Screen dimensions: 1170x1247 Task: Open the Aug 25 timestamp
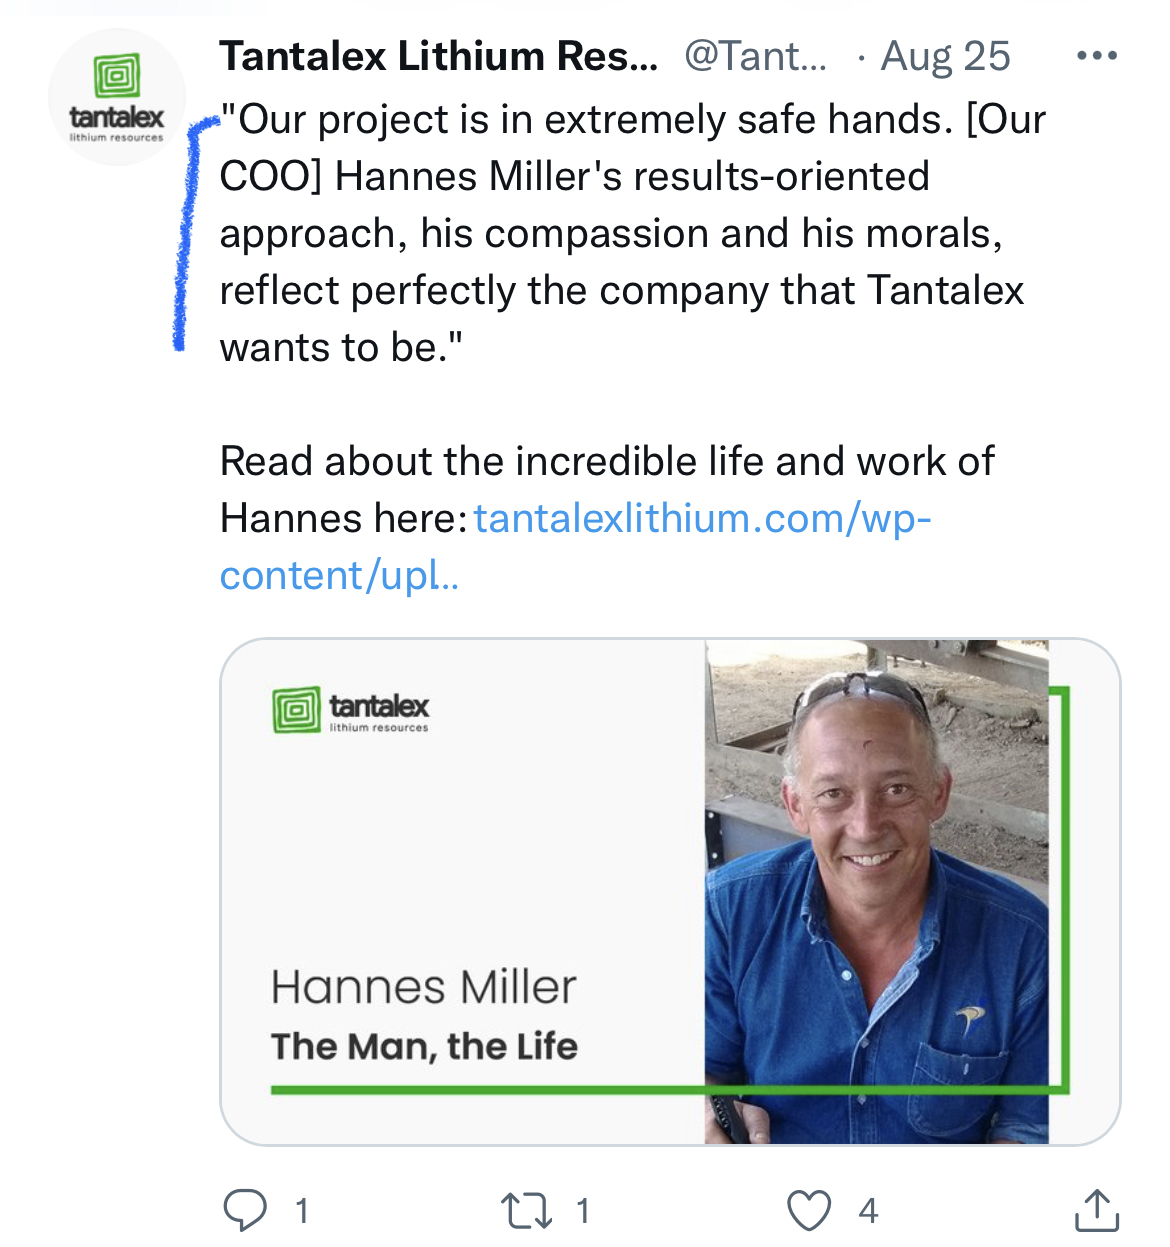(x=945, y=57)
